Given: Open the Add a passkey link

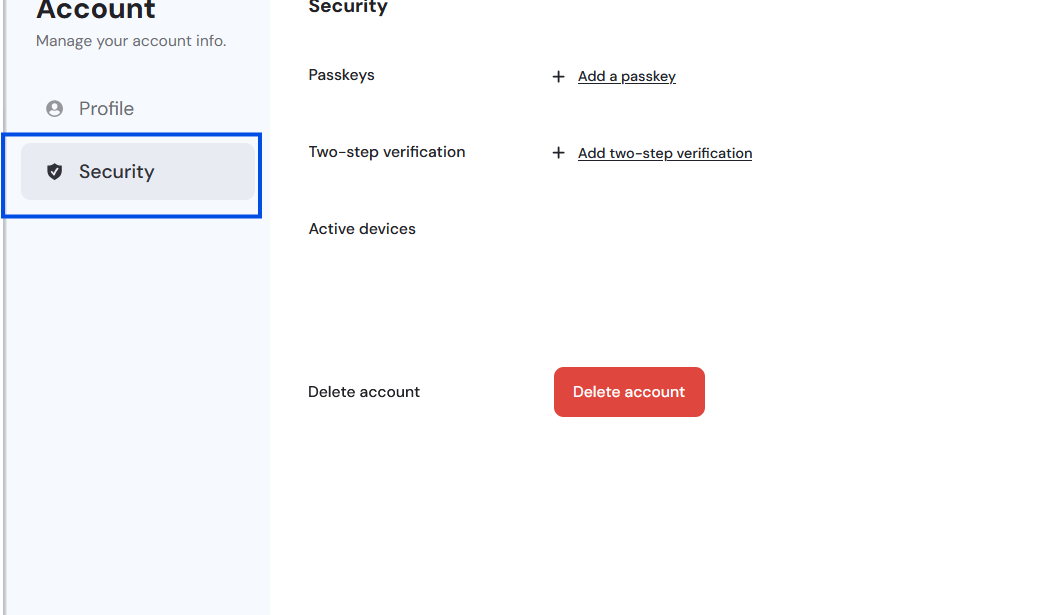Looking at the screenshot, I should click(627, 76).
